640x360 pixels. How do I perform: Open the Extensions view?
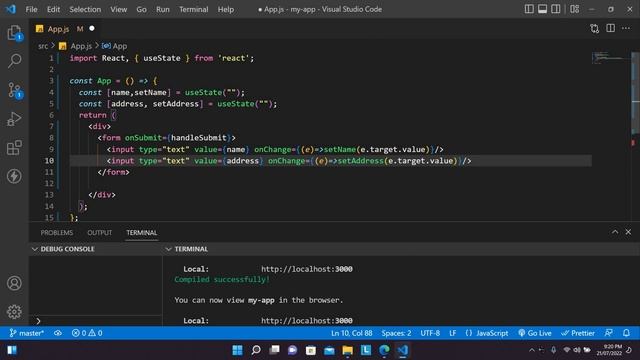click(x=14, y=148)
